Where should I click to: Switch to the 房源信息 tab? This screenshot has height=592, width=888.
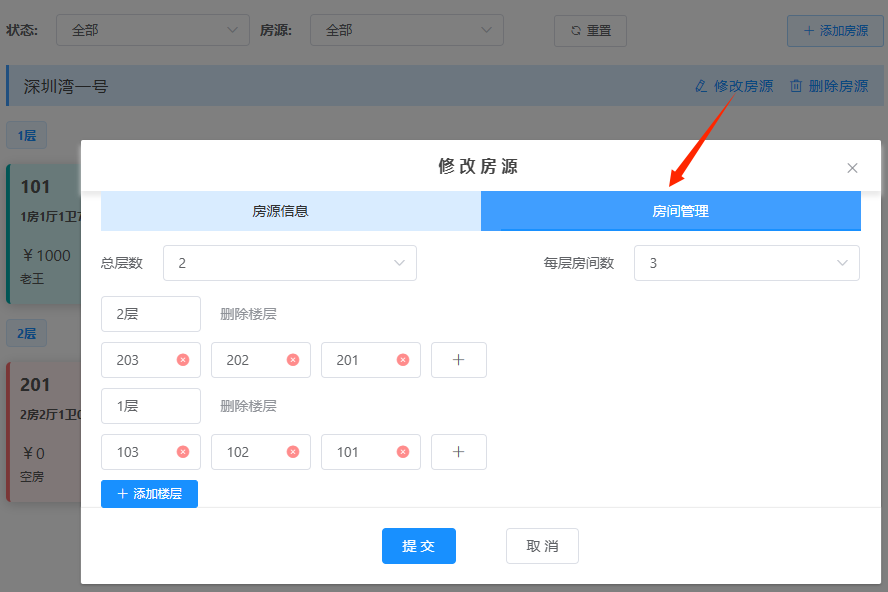[280, 211]
